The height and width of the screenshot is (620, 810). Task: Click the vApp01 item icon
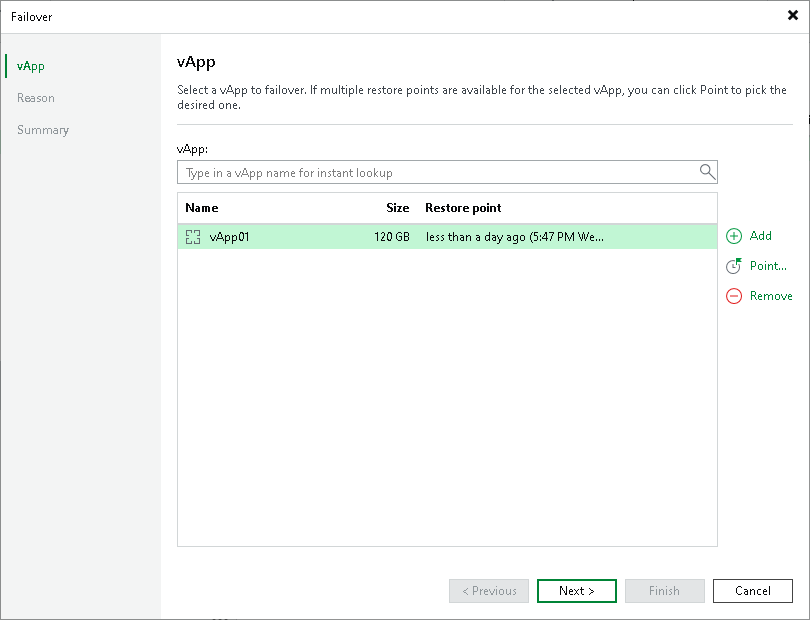tap(192, 237)
